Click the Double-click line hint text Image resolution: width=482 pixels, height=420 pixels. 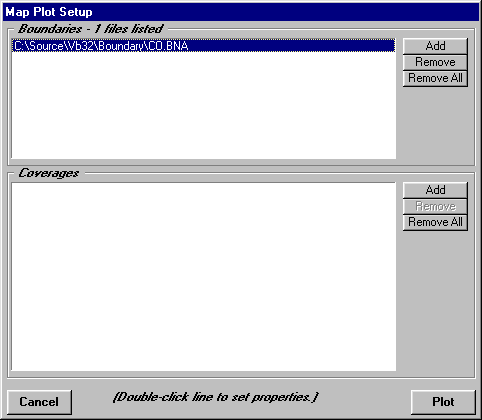[215, 397]
